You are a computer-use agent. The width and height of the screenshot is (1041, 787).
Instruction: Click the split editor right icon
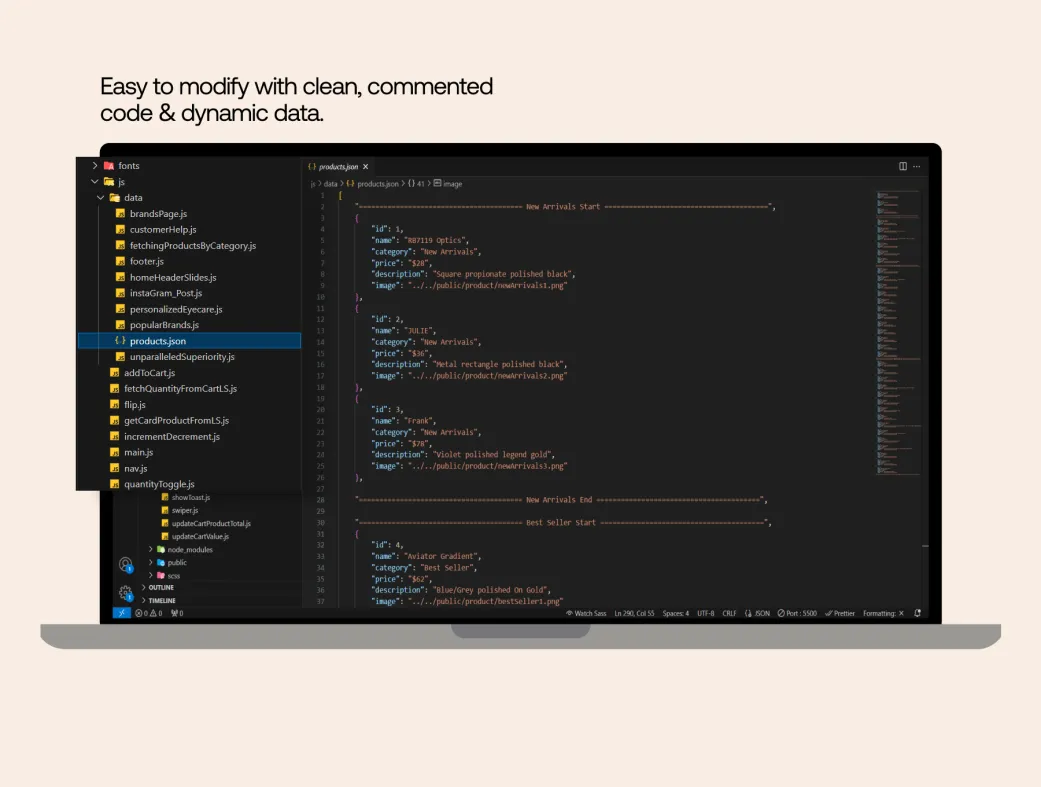903,166
